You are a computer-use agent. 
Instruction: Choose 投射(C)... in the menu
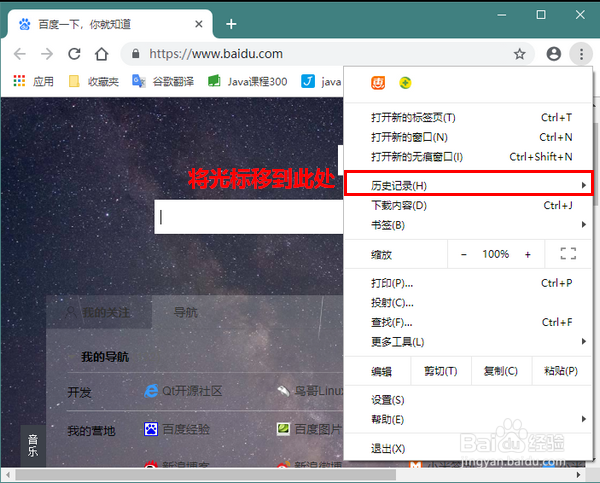[468, 303]
